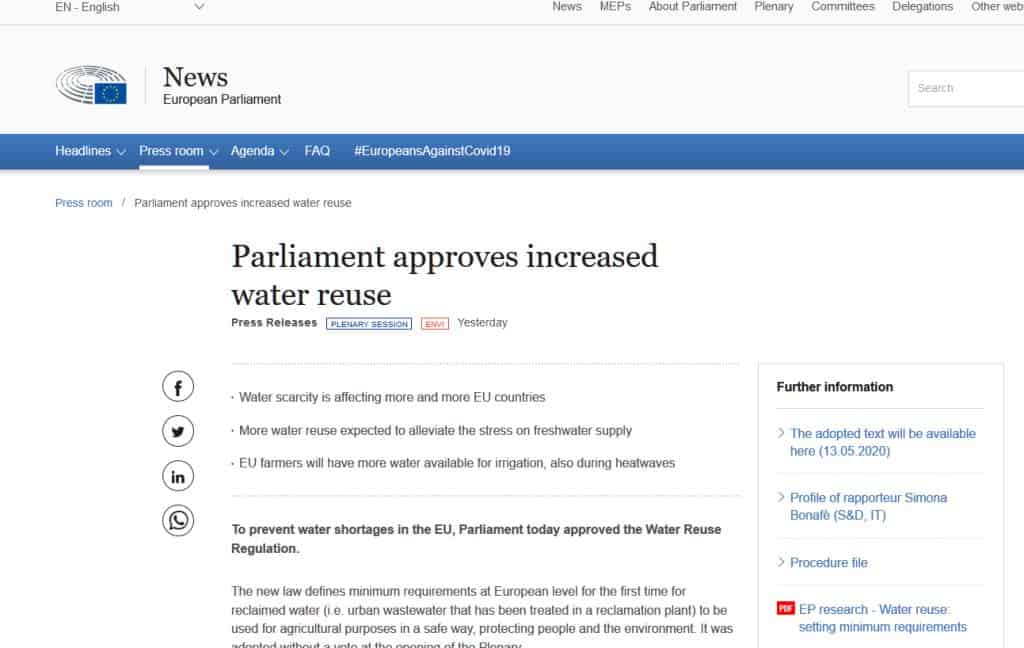Go to MEPs in top menu
This screenshot has height=648, width=1024.
pyautogui.click(x=615, y=7)
